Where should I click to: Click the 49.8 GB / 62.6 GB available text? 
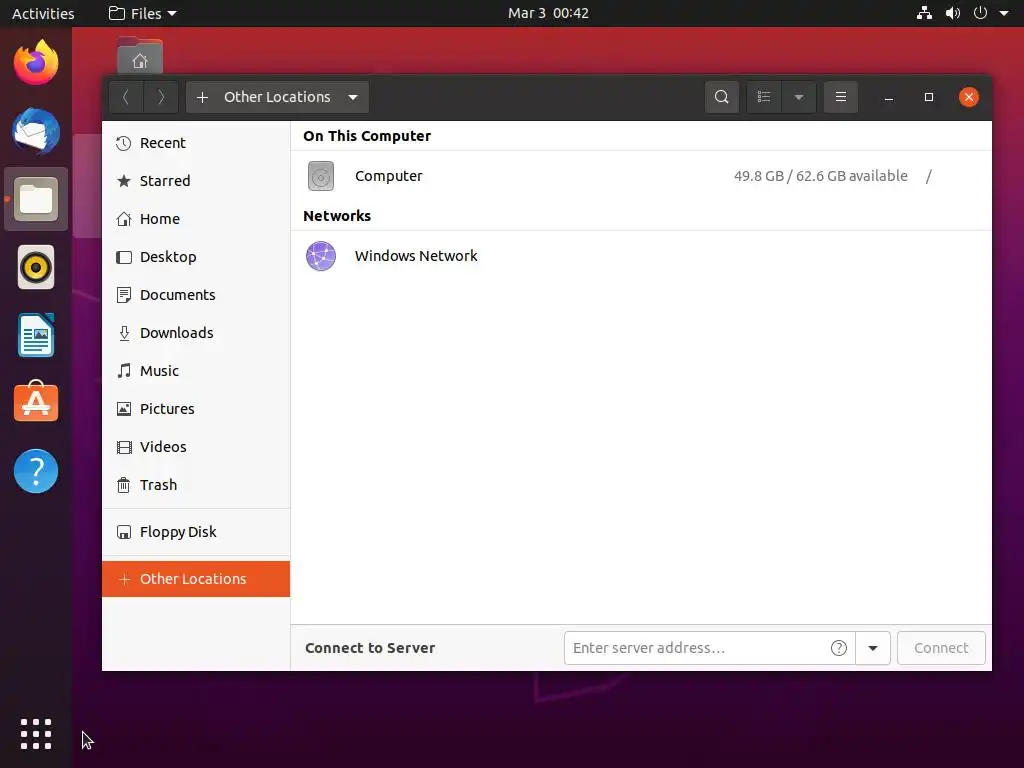tap(820, 176)
